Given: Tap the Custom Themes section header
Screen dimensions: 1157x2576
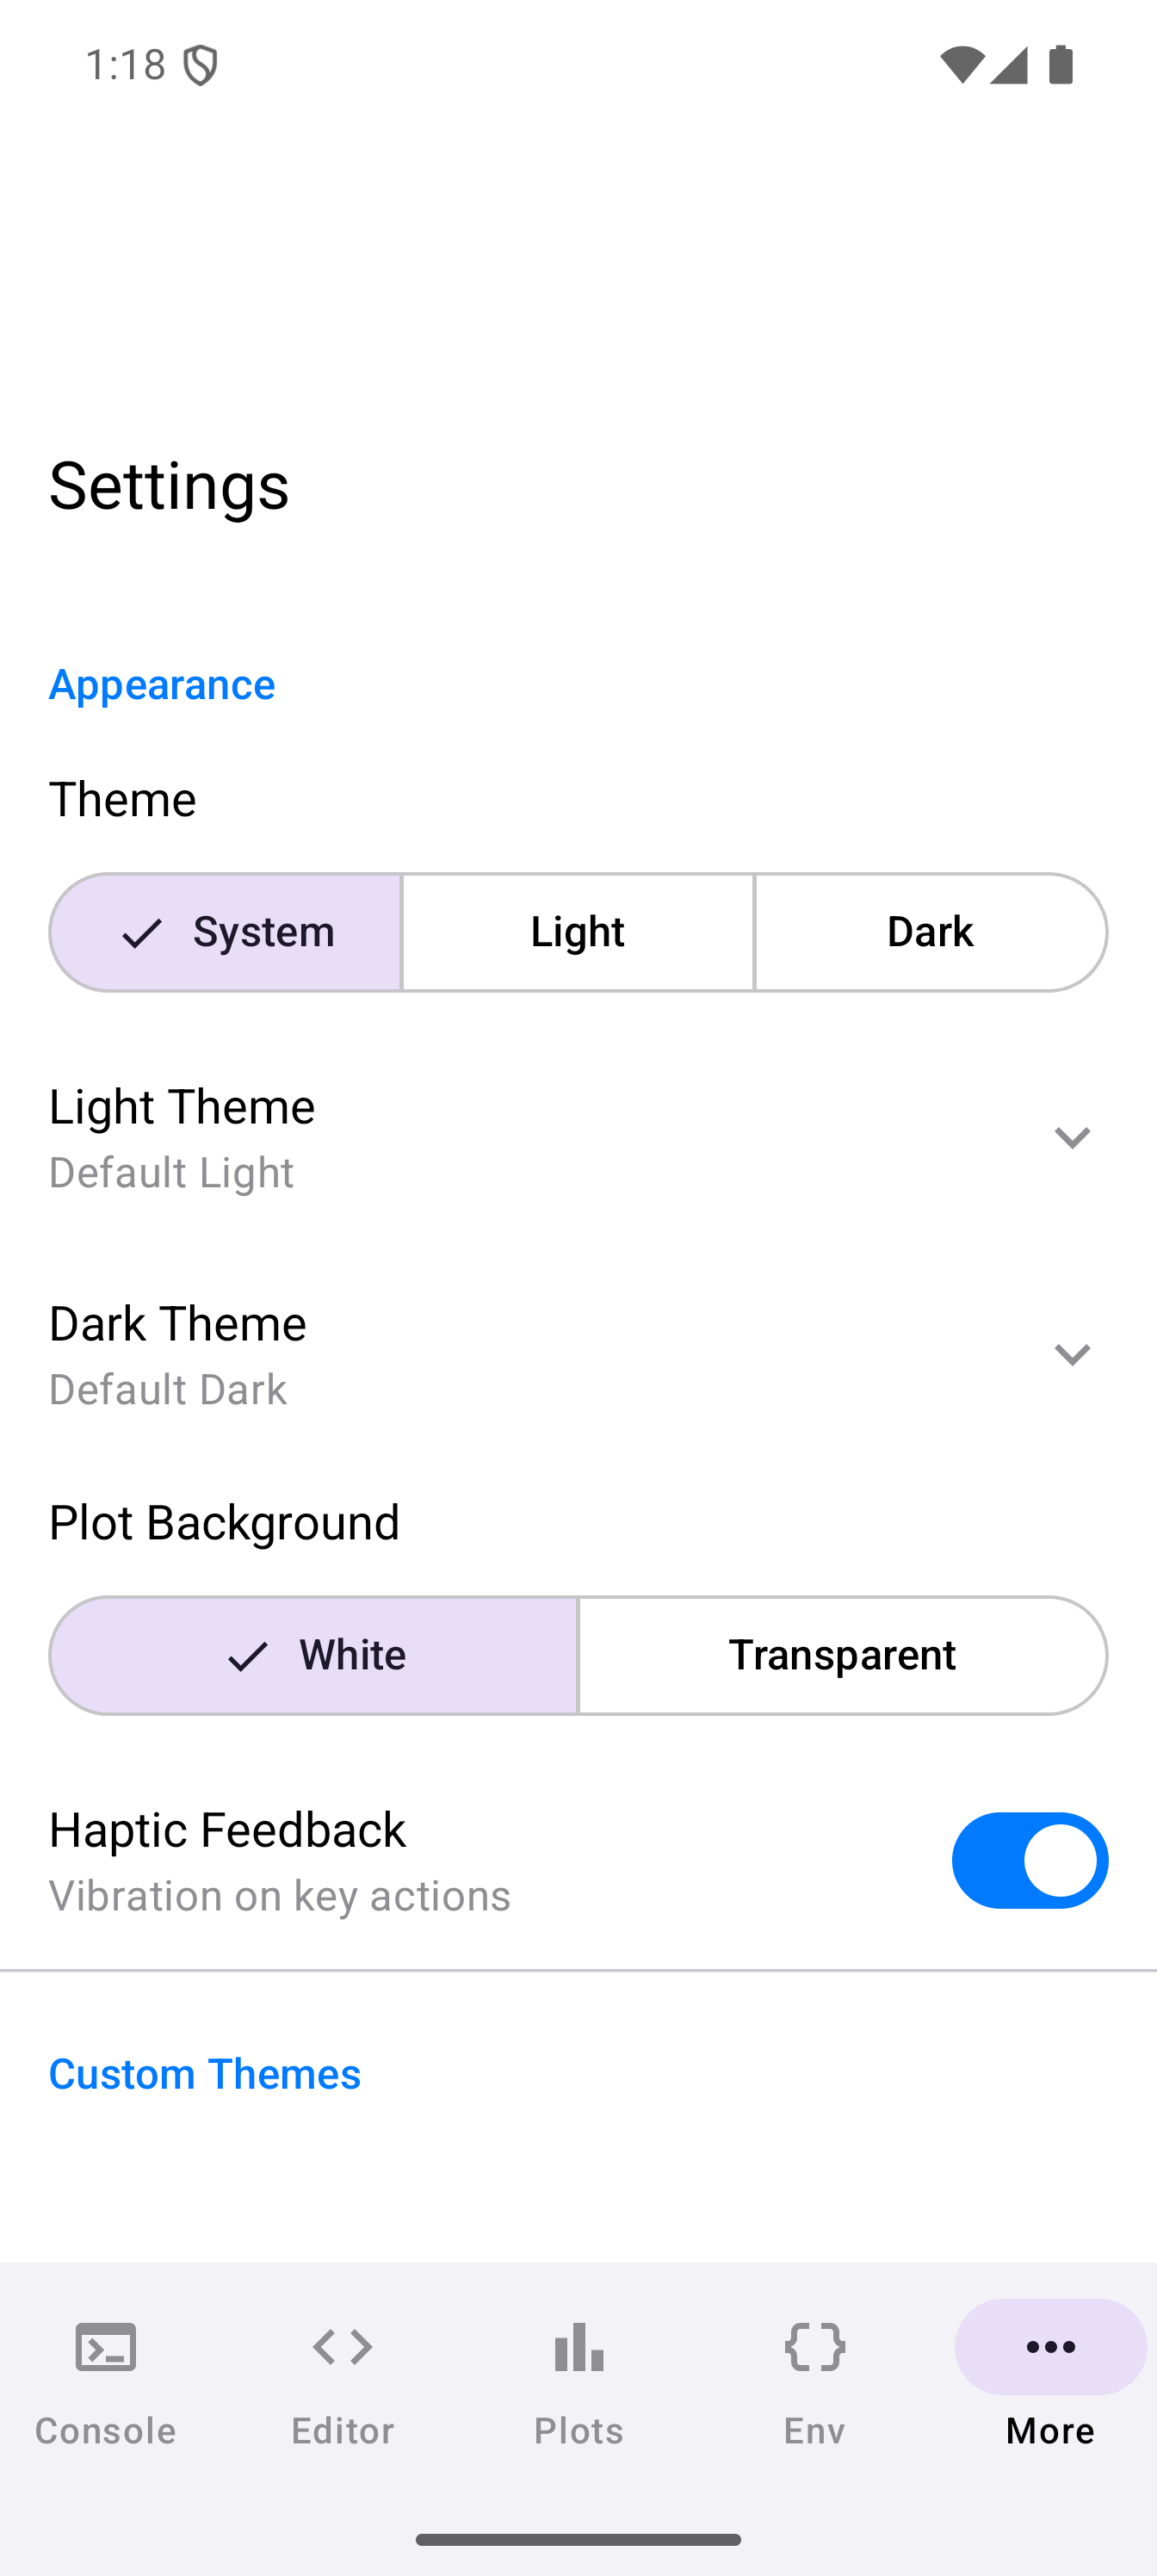Looking at the screenshot, I should [205, 2074].
